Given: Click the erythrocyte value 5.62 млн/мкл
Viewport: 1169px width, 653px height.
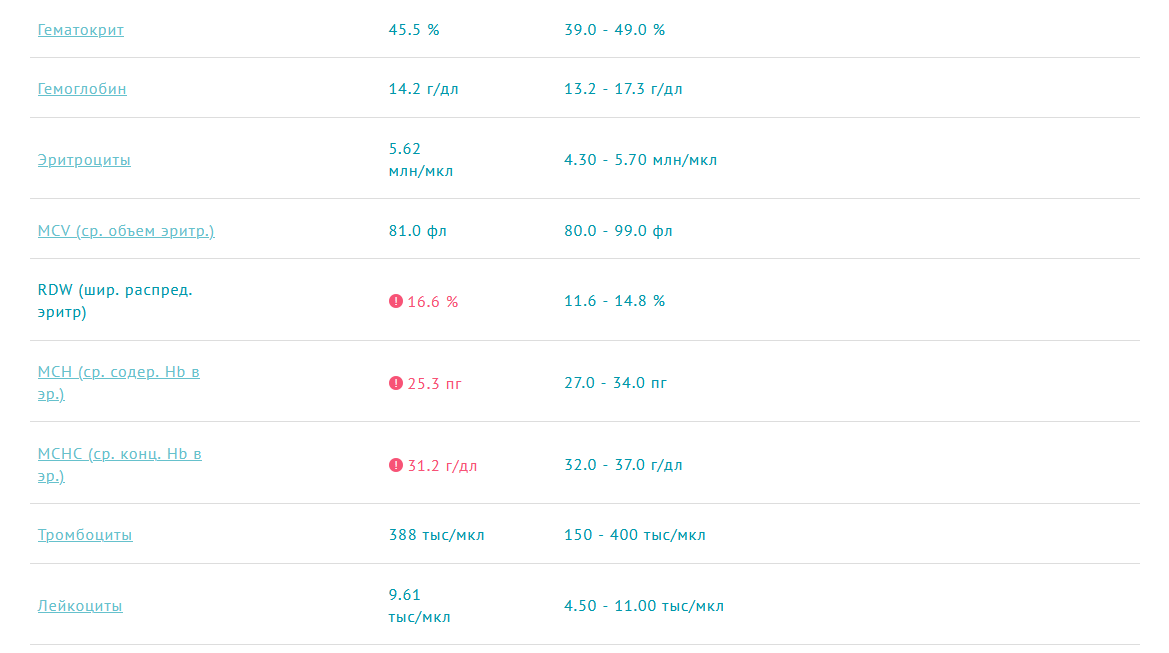Looking at the screenshot, I should click(x=420, y=160).
